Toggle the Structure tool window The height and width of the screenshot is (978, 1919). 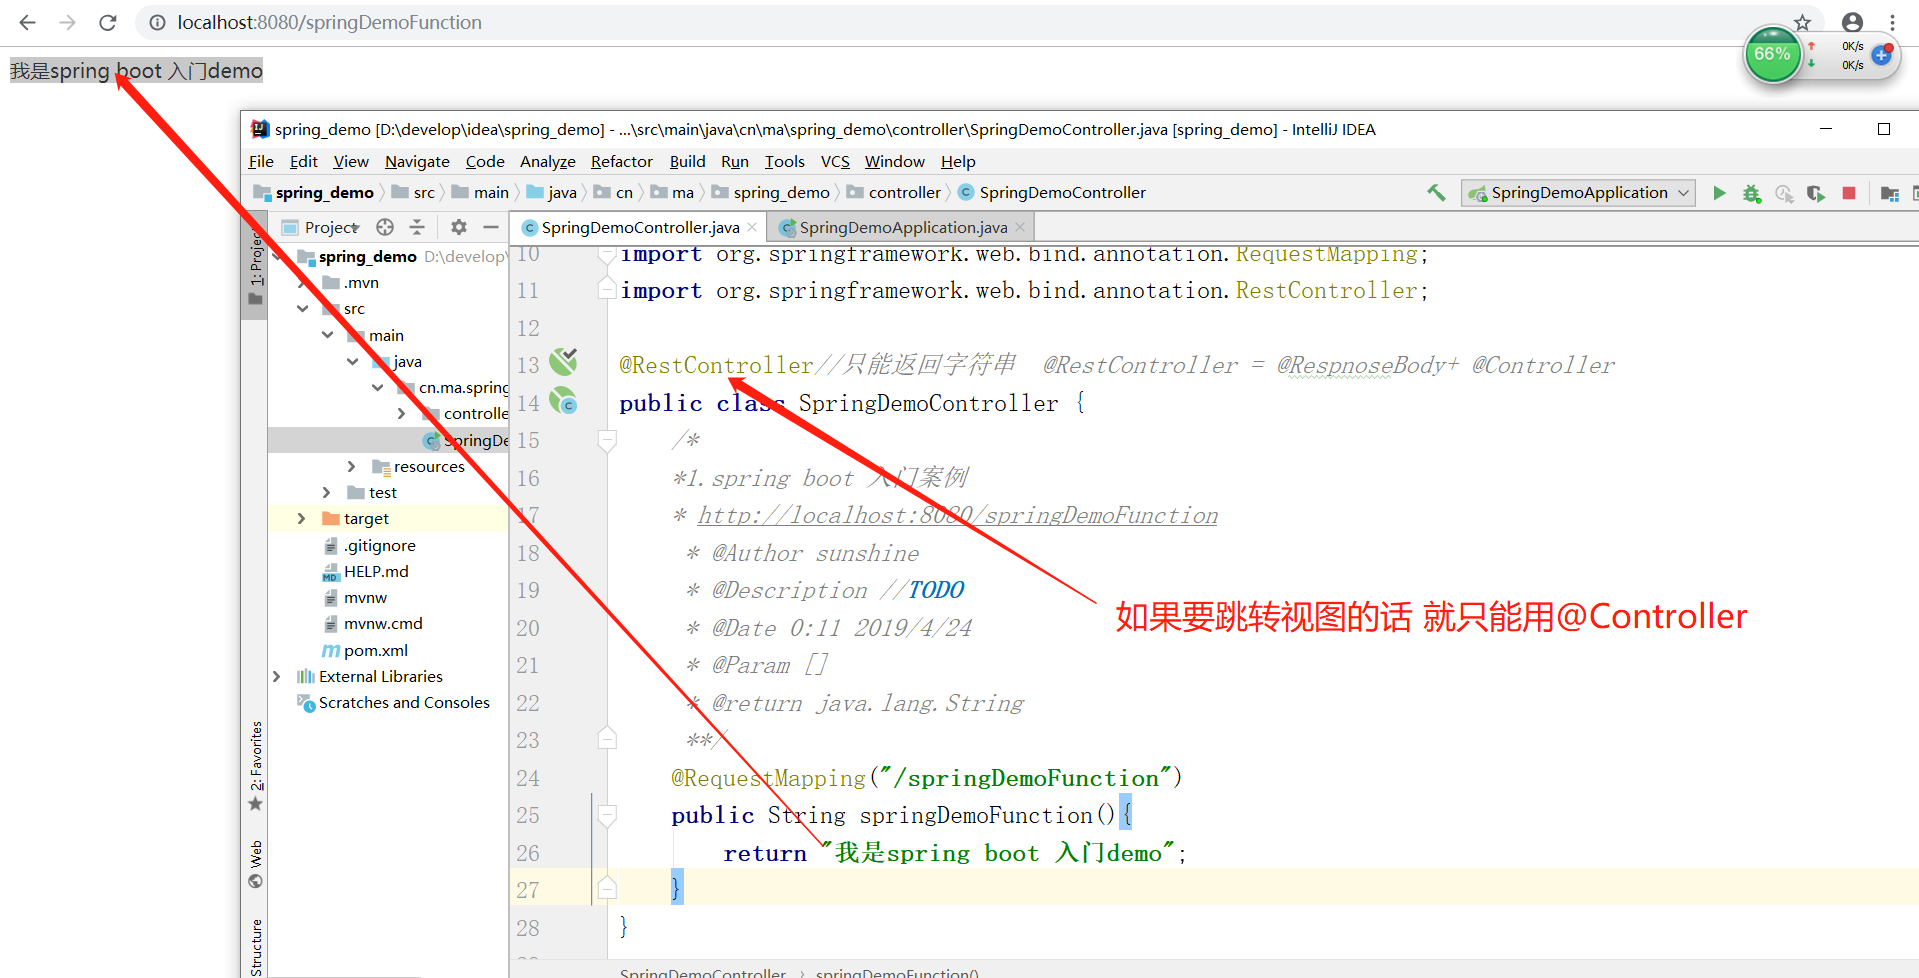[256, 946]
